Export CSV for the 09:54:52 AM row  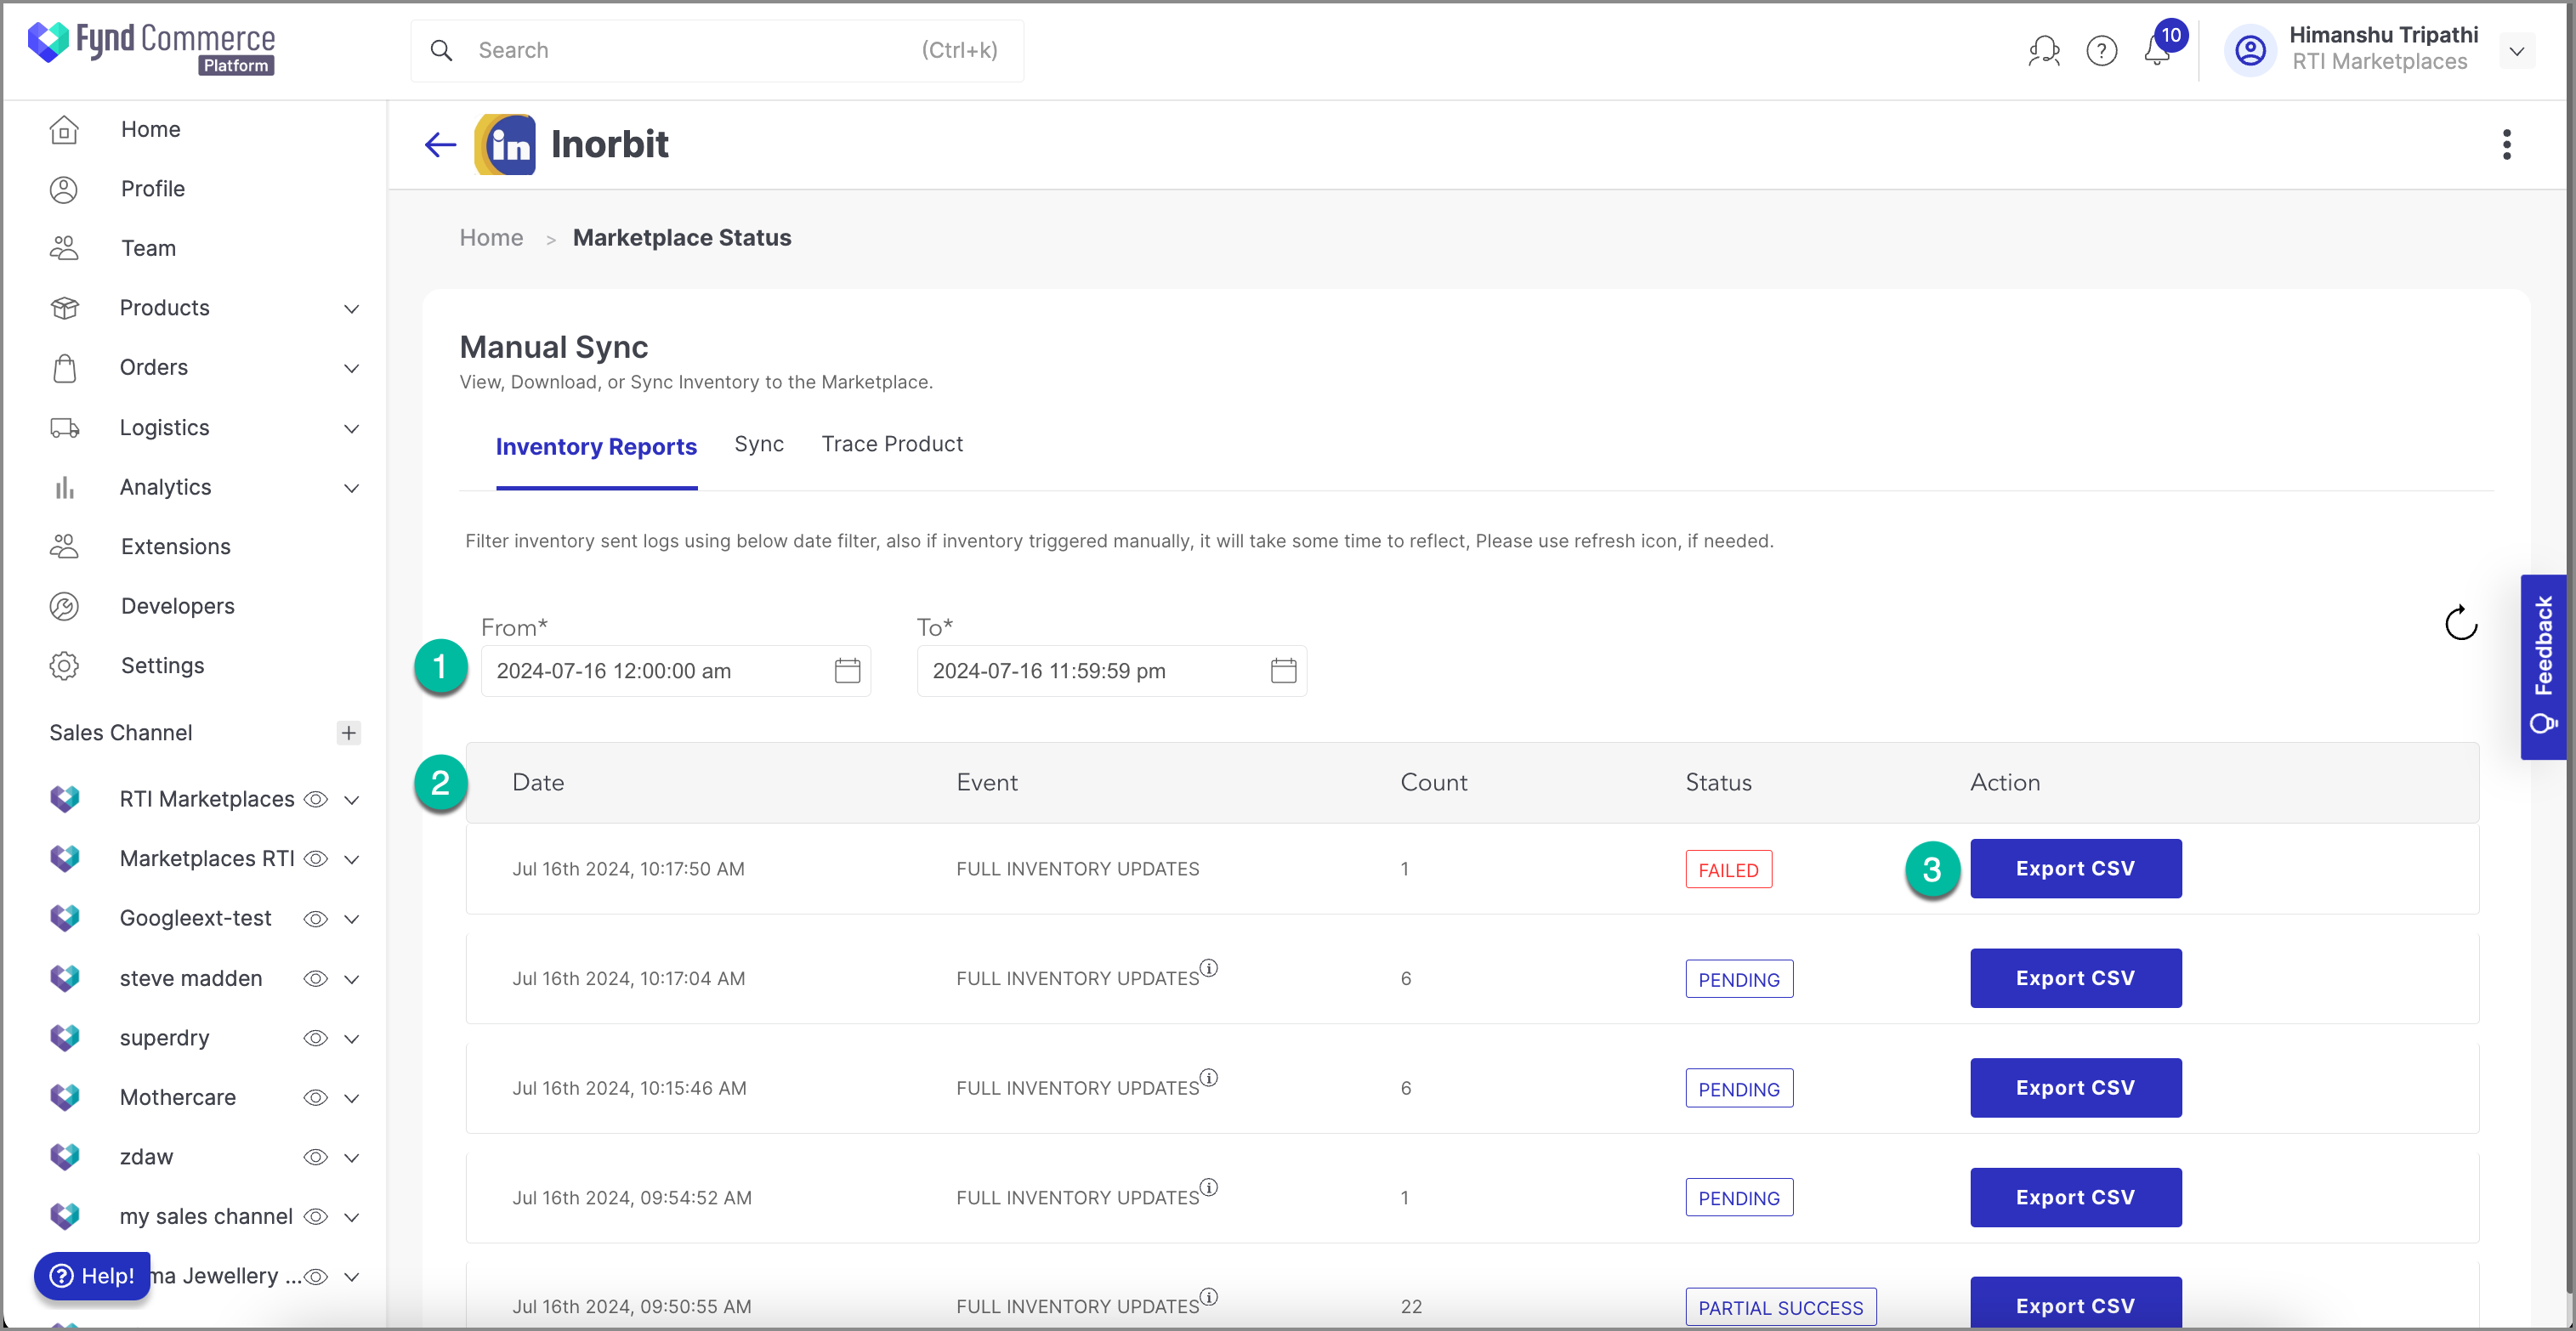2075,1197
